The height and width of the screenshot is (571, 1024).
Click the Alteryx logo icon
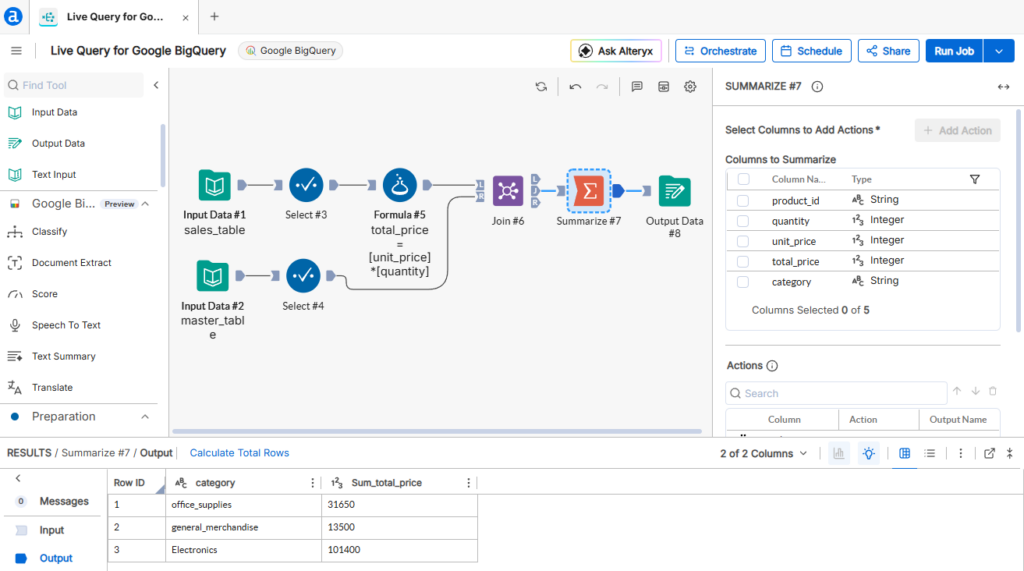[x=13, y=16]
